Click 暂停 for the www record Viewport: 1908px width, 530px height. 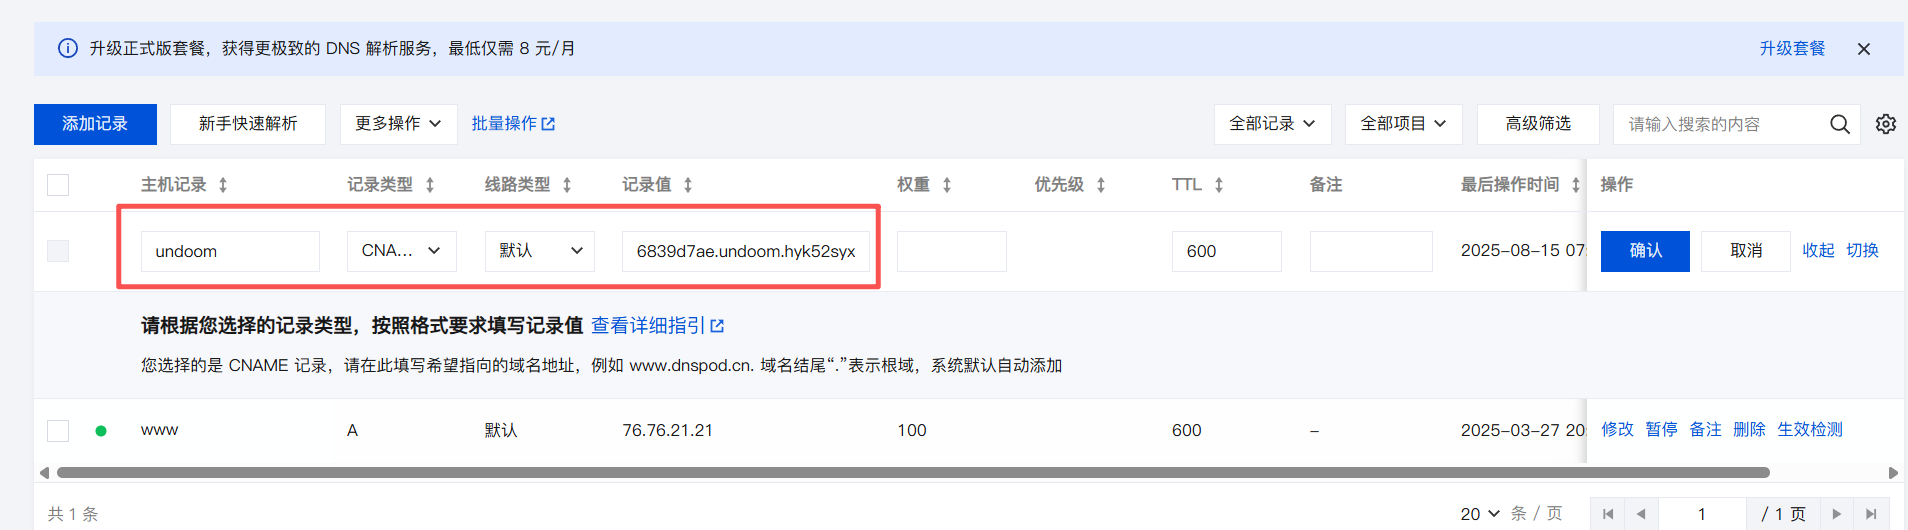point(1661,430)
